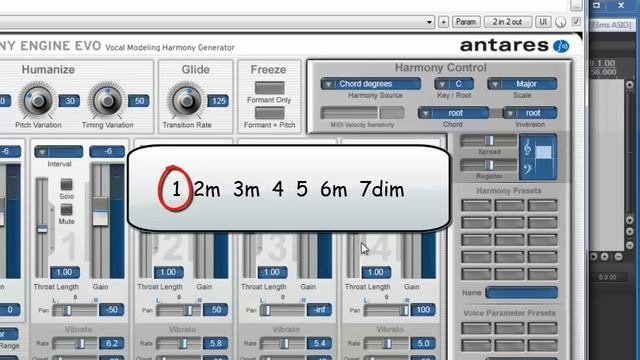
Task: Toggle the checkbox in host toolbar
Action: [576, 21]
